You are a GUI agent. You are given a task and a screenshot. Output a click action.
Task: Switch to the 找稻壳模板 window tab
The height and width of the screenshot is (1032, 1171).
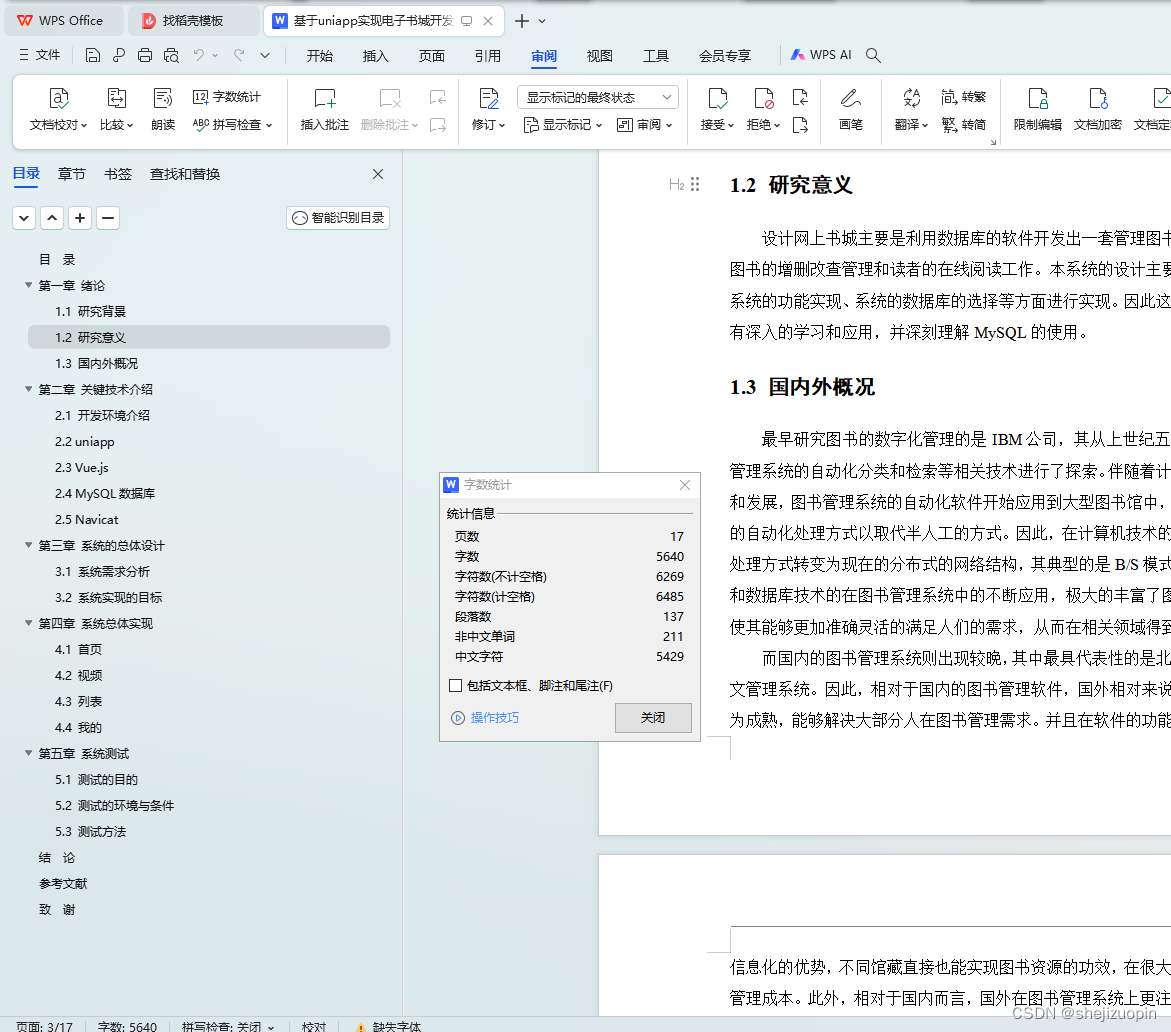pos(193,21)
